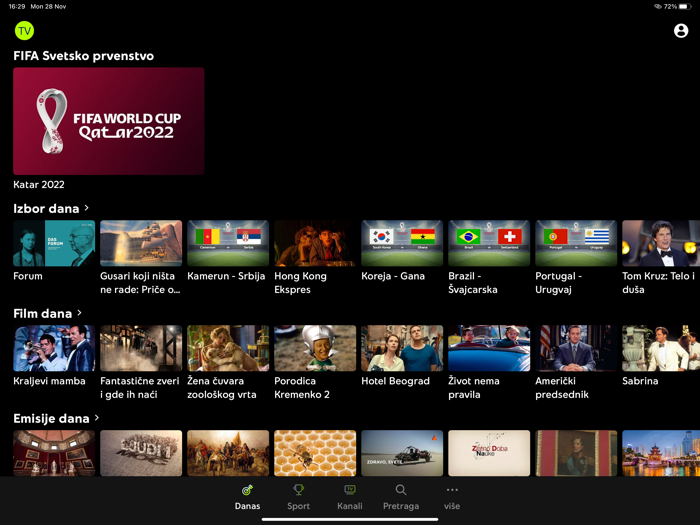Open the Američki predsednik thumbnail
Image resolution: width=700 pixels, height=525 pixels.
pos(576,348)
